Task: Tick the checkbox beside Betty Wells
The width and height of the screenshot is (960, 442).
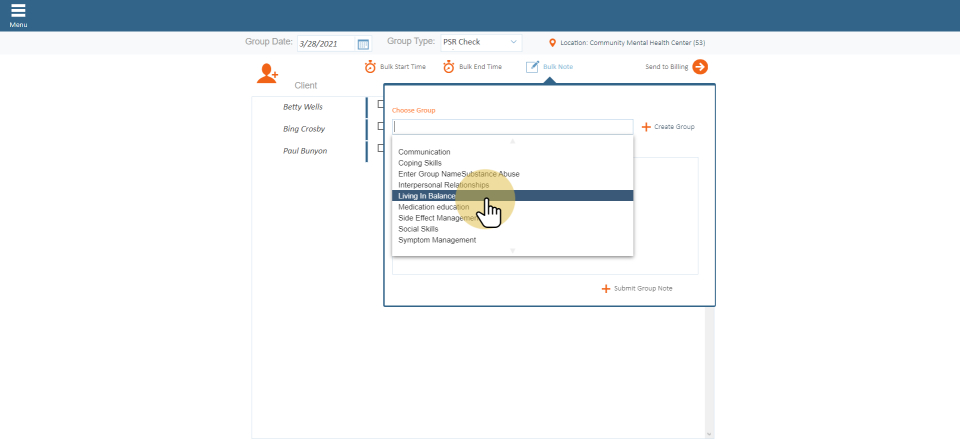Action: coord(380,105)
